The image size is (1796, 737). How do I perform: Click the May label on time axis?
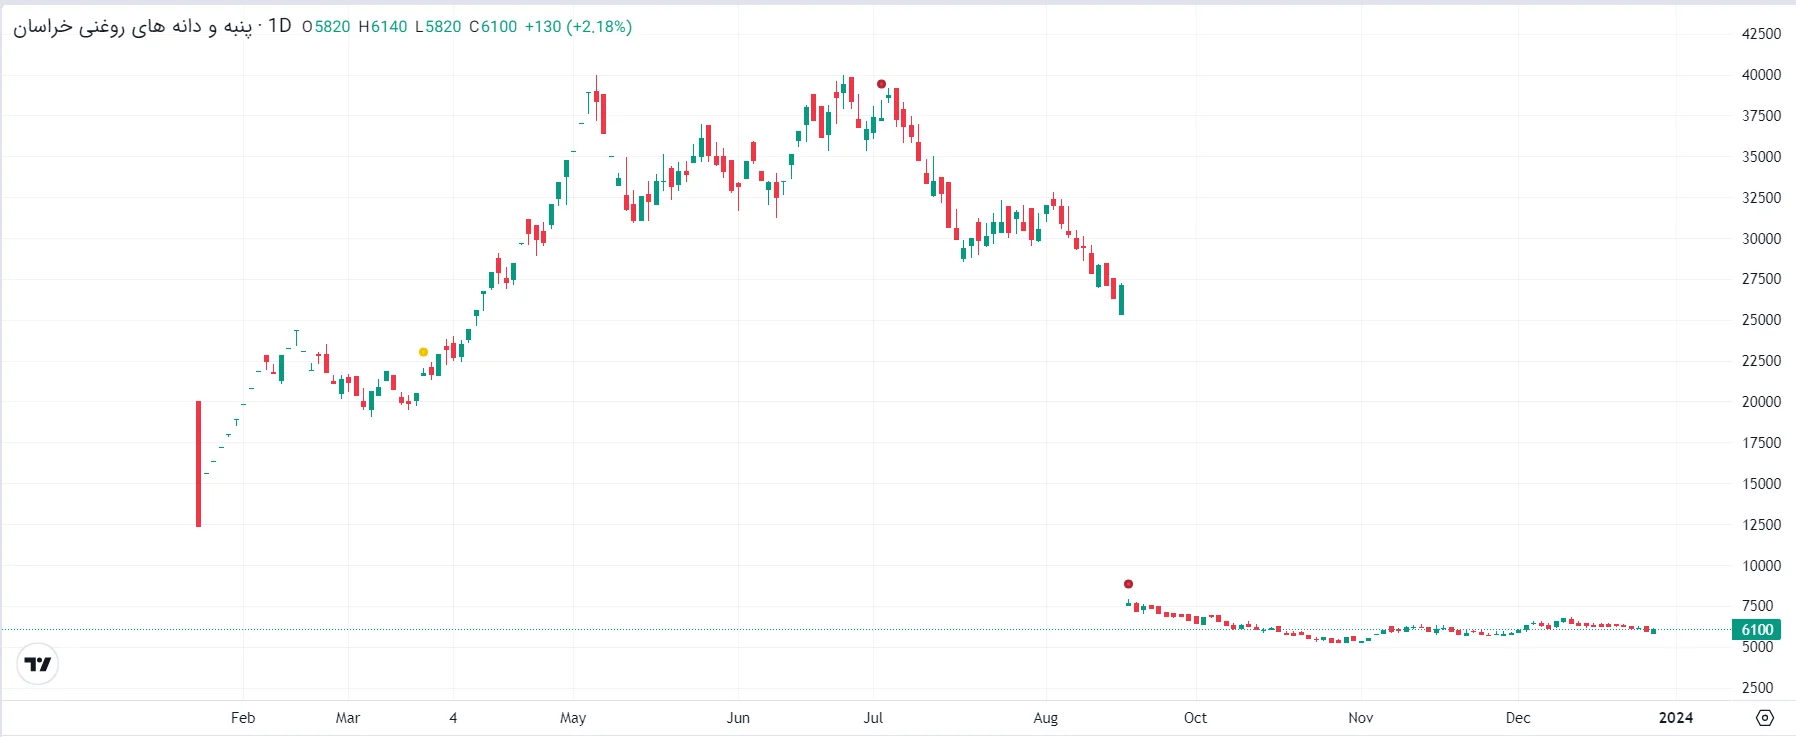tap(573, 718)
